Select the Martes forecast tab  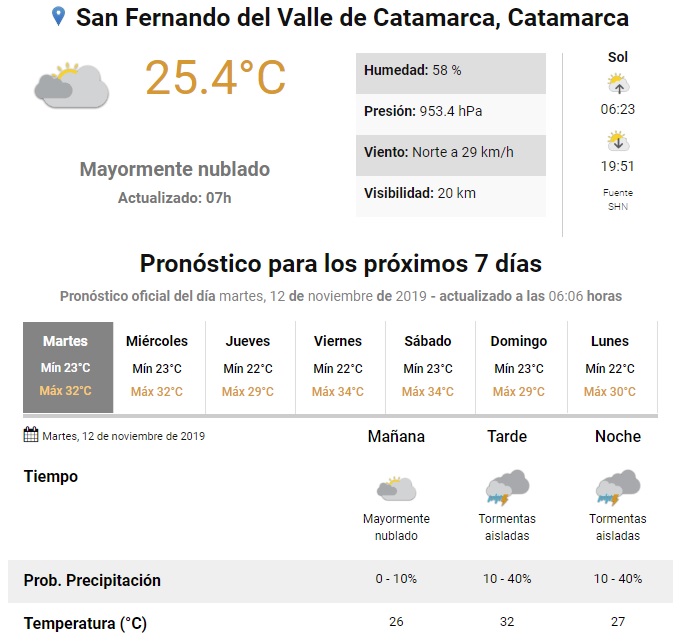pyautogui.click(x=68, y=367)
